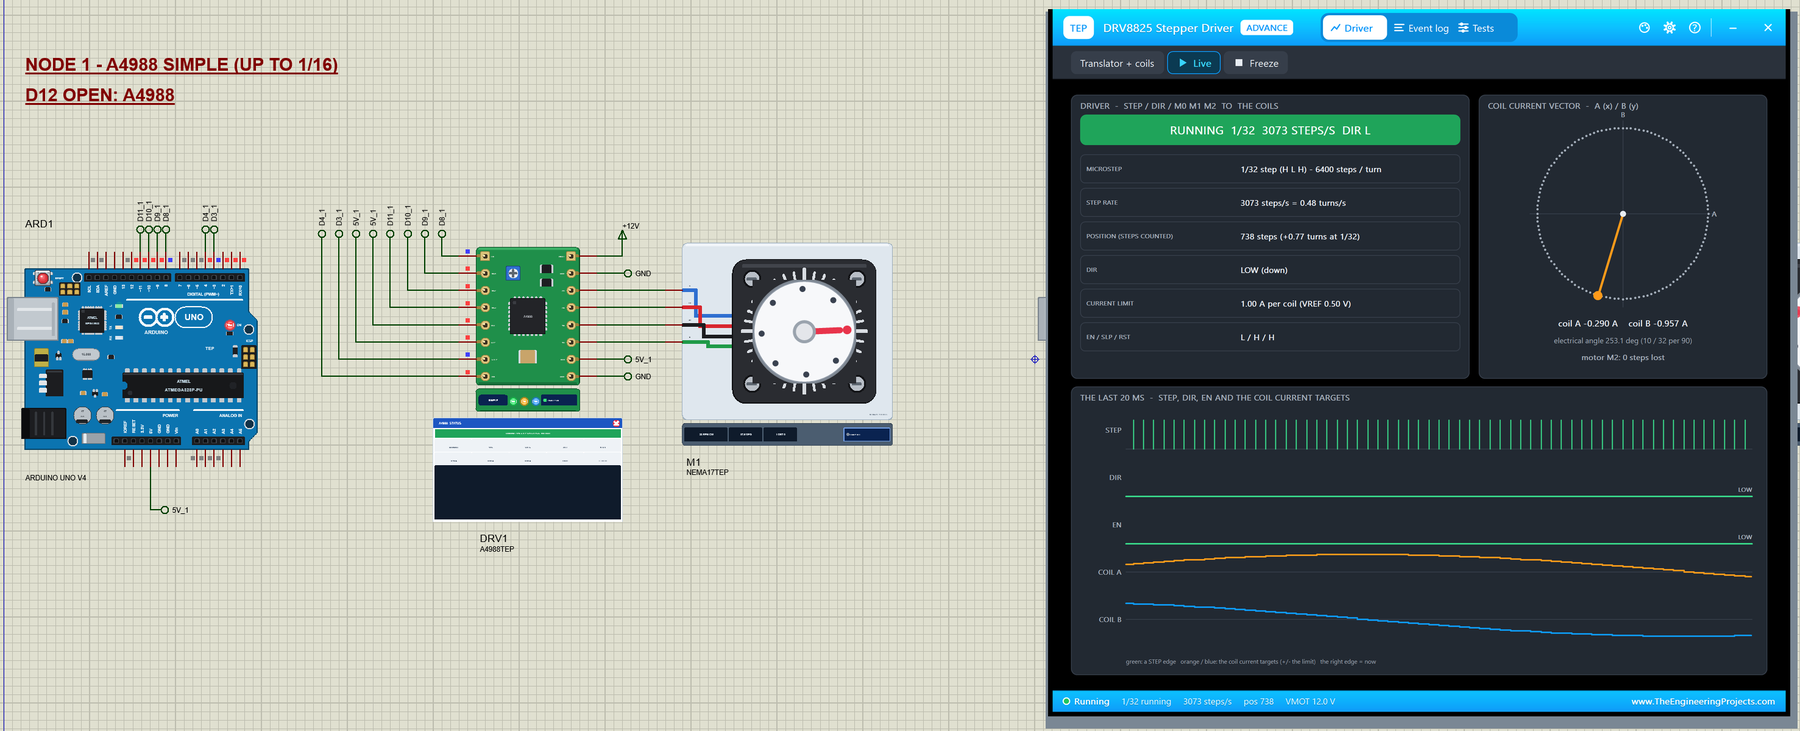Click the STEP RATE value '3073 steps/s = 0.48 turns/s'
The height and width of the screenshot is (731, 1800).
pyautogui.click(x=1293, y=203)
